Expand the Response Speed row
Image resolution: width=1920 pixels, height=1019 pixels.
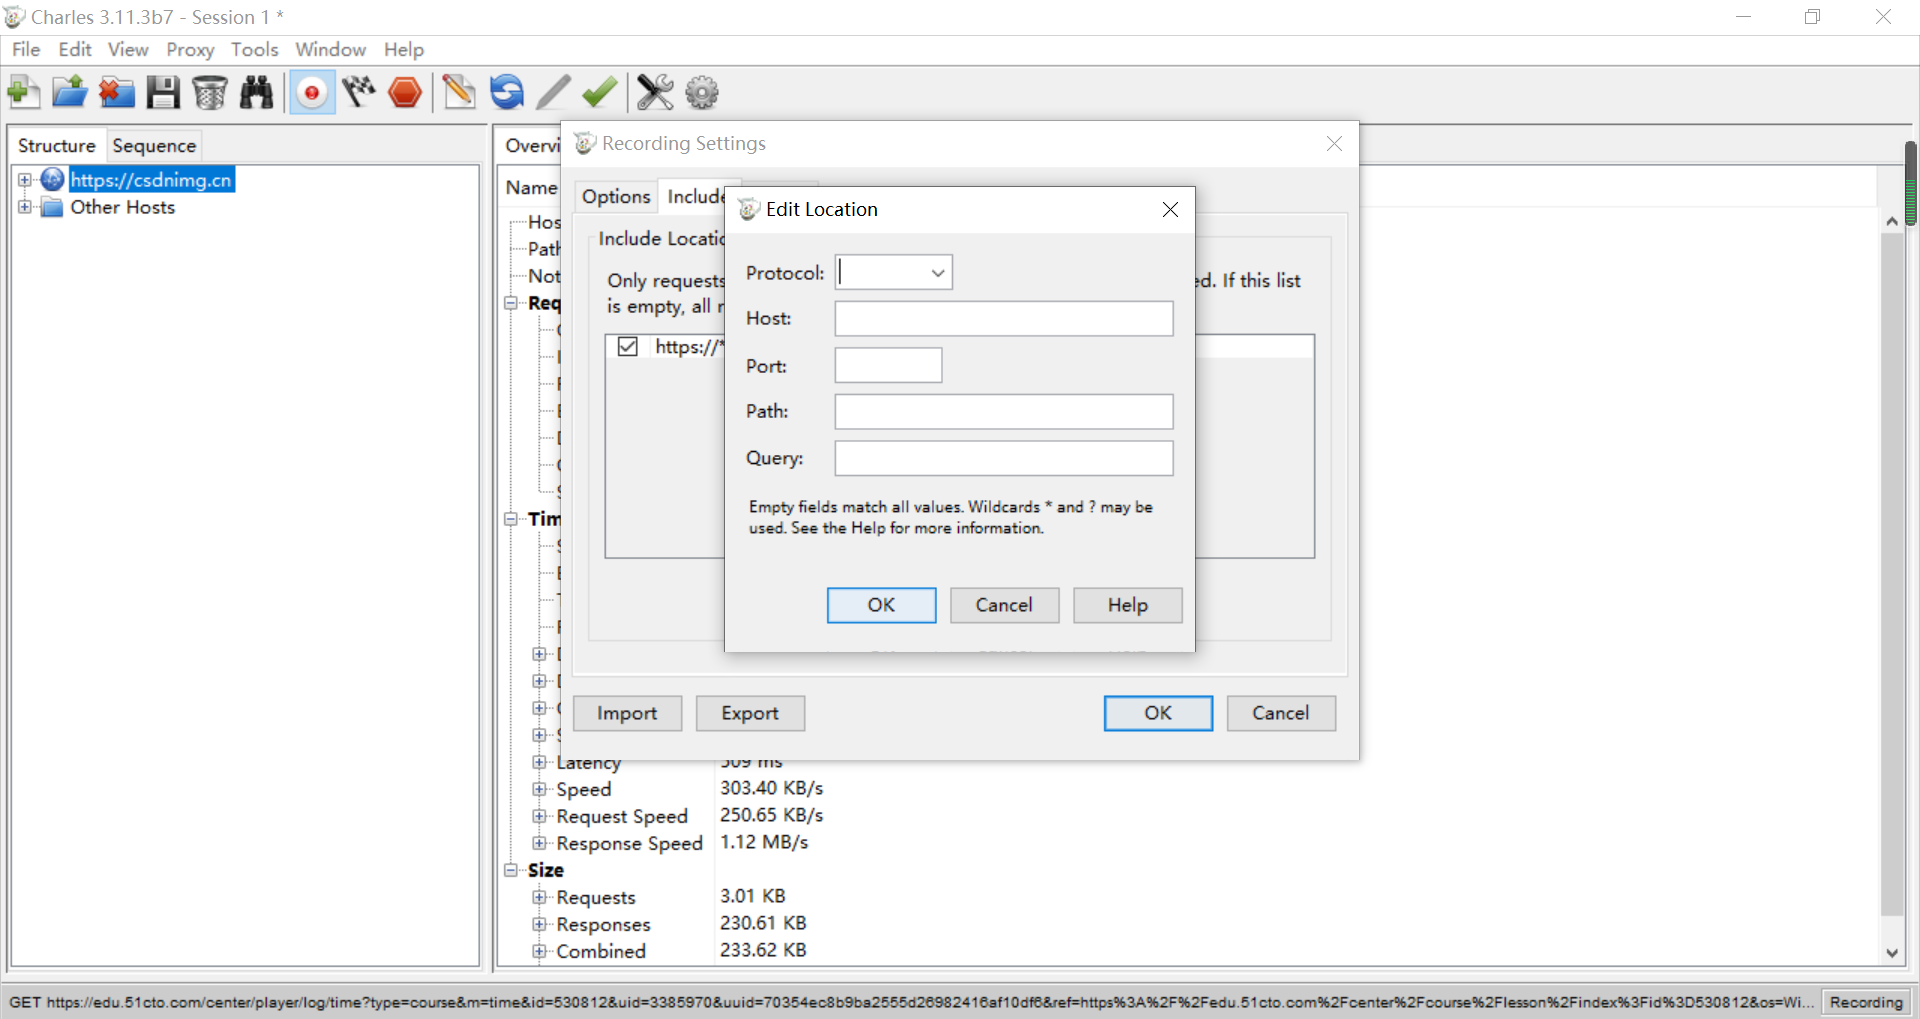pyautogui.click(x=539, y=843)
